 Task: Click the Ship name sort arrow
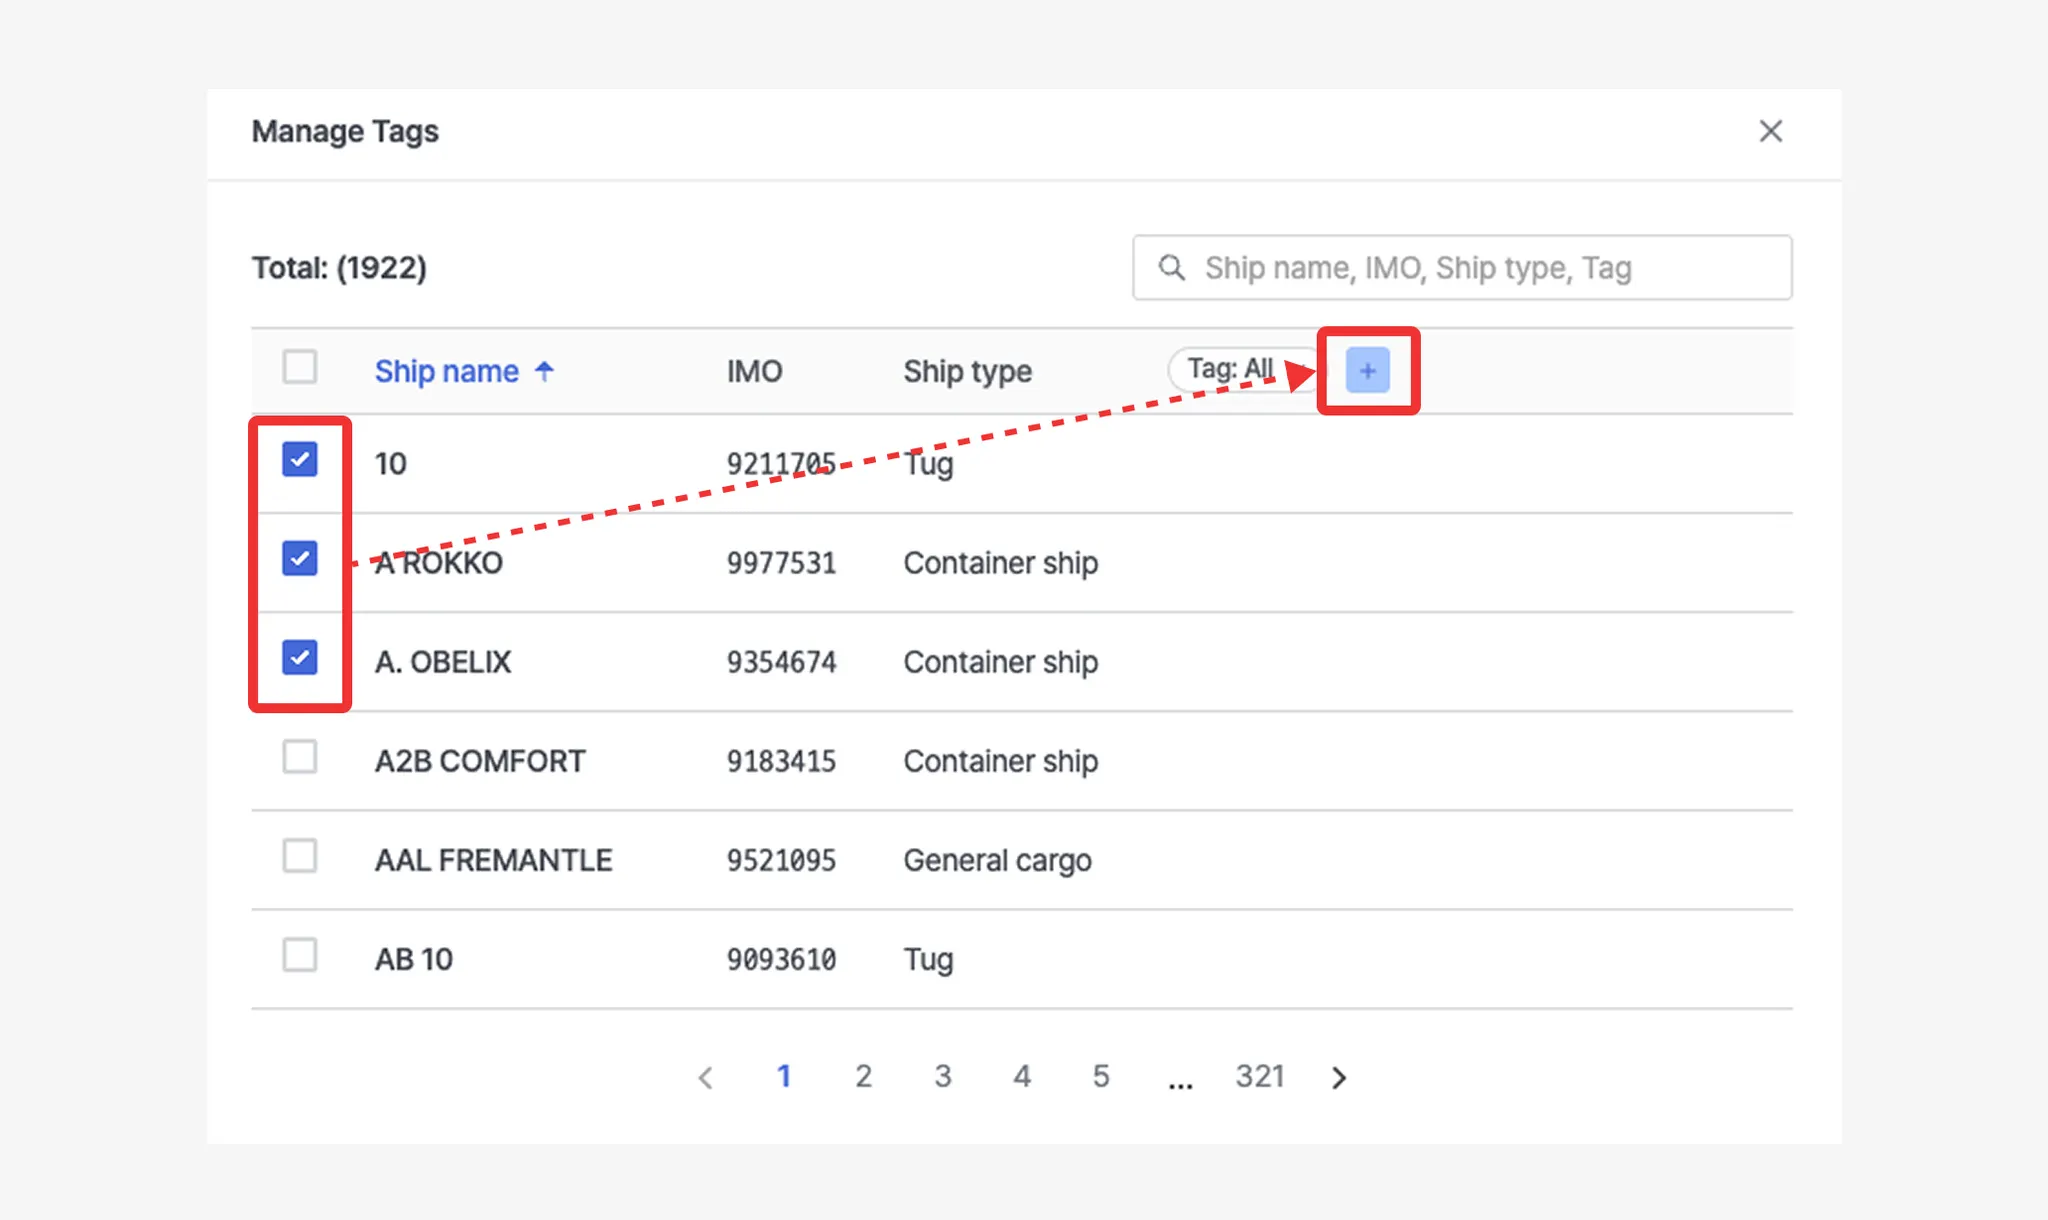(544, 371)
